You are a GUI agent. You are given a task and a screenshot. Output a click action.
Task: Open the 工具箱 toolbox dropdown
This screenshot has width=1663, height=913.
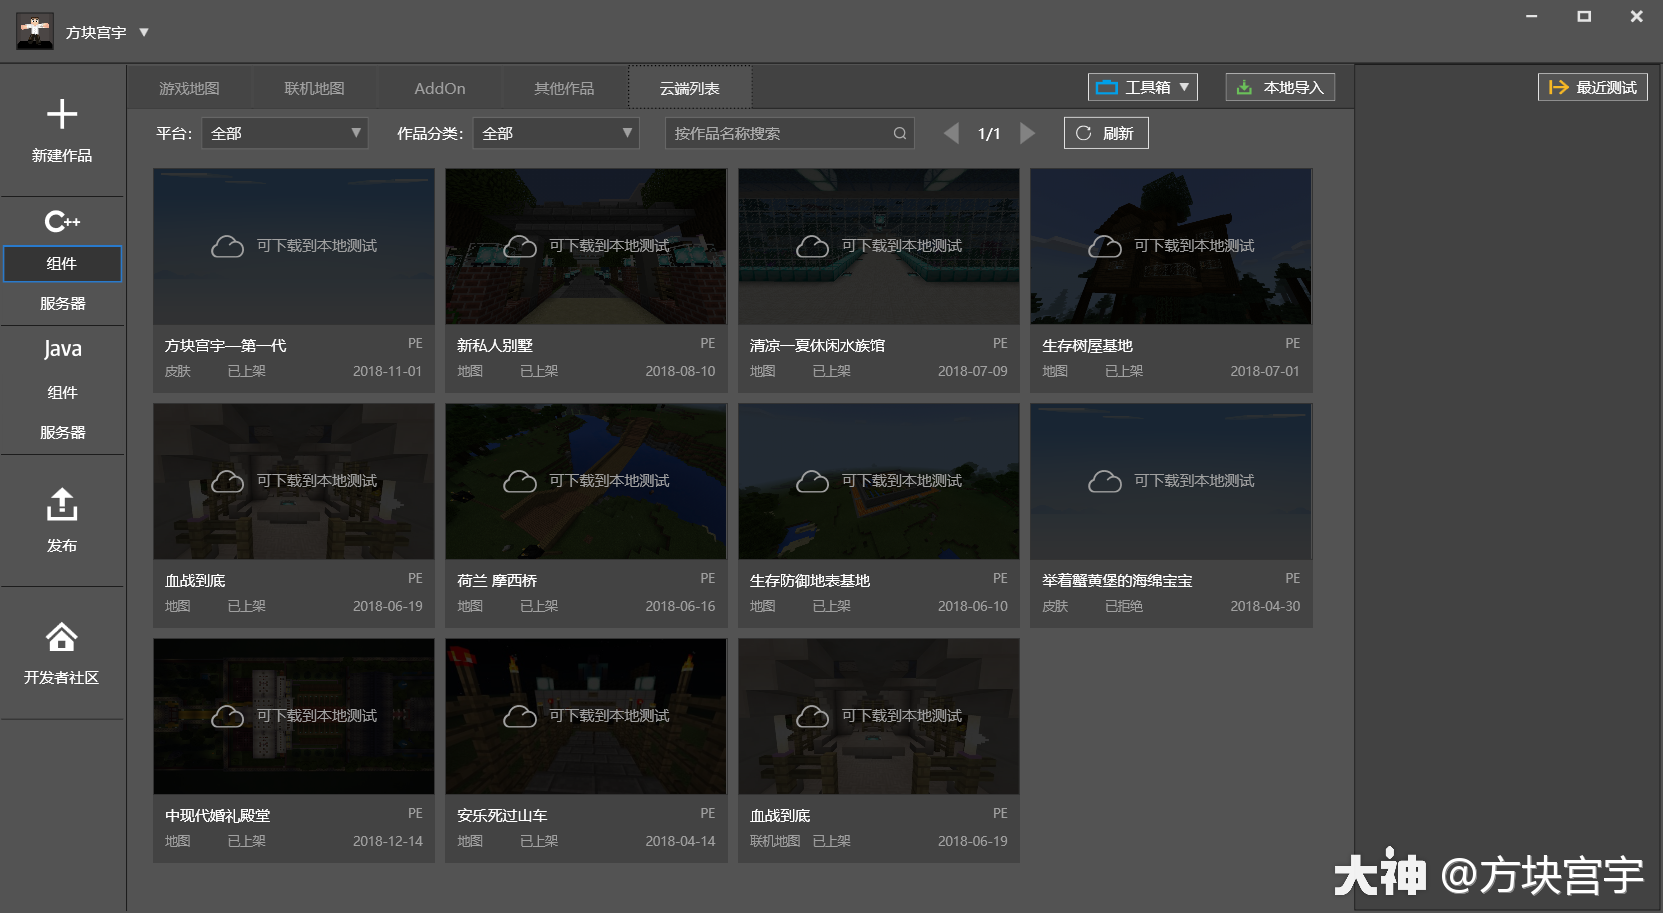(1142, 88)
